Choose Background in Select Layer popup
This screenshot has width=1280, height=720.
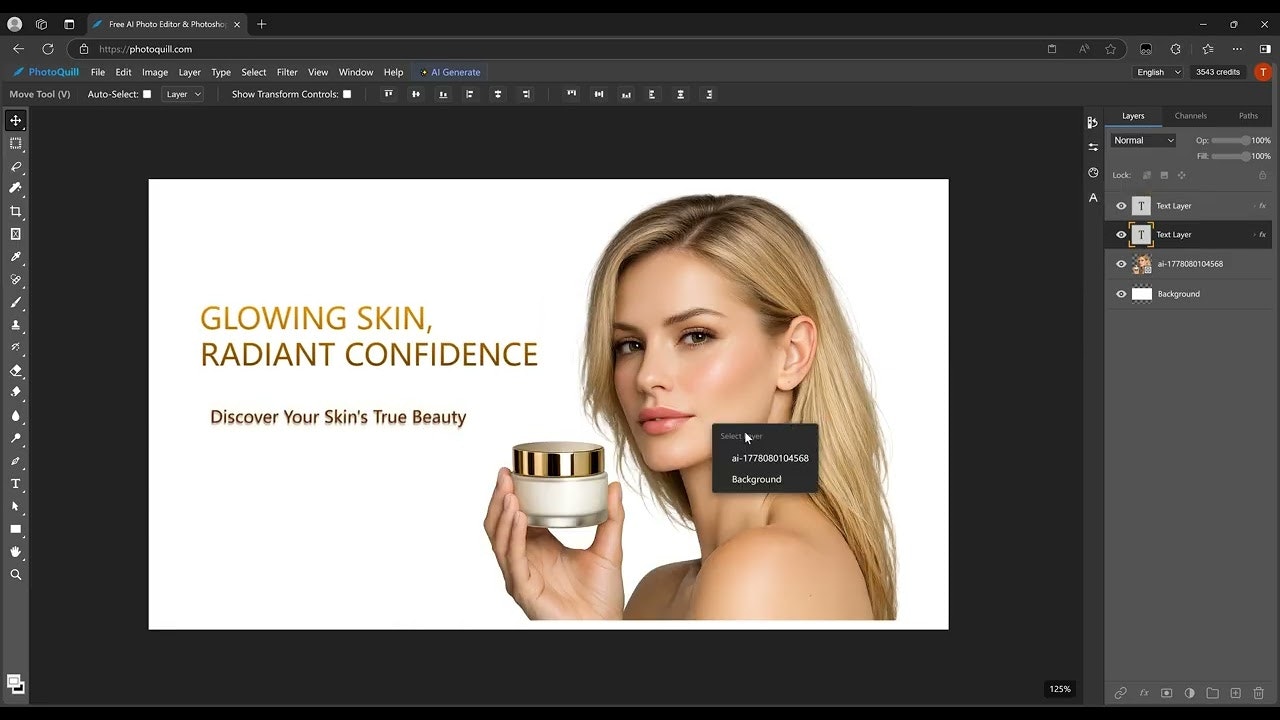[765, 479]
